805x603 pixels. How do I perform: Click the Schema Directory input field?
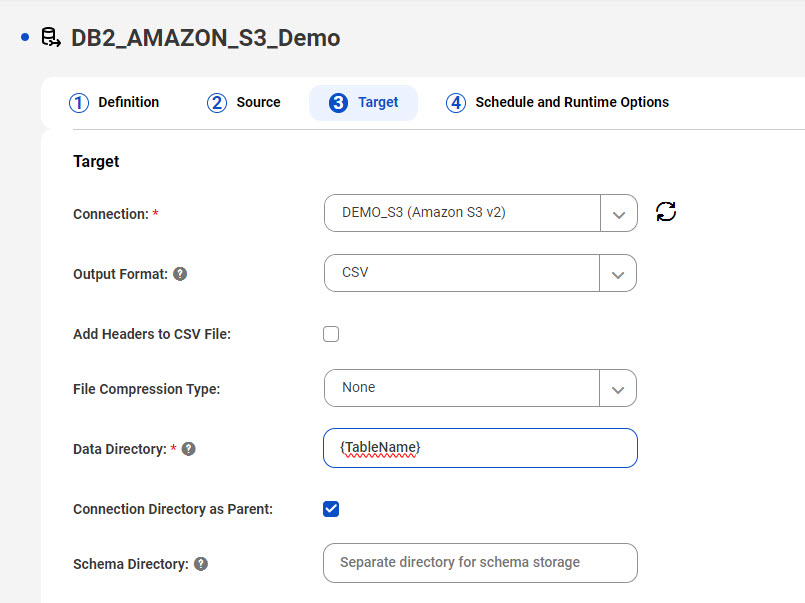[481, 563]
